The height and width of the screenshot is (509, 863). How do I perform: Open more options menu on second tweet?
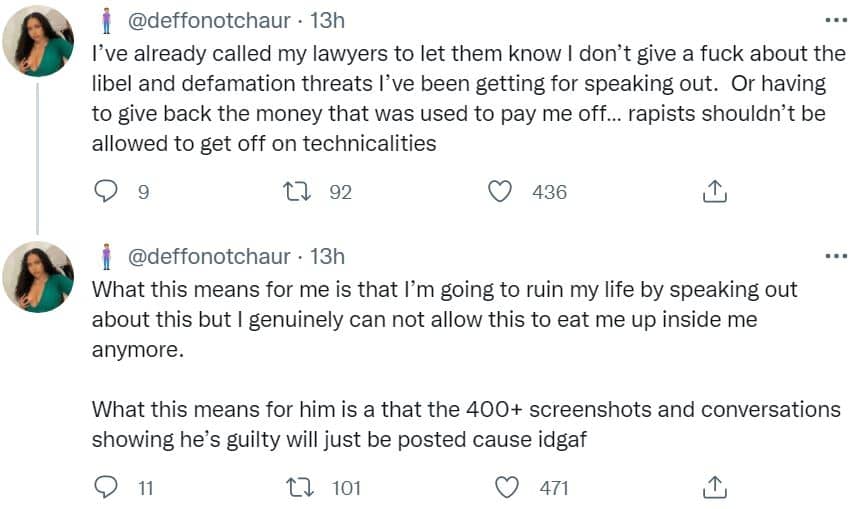(x=836, y=256)
